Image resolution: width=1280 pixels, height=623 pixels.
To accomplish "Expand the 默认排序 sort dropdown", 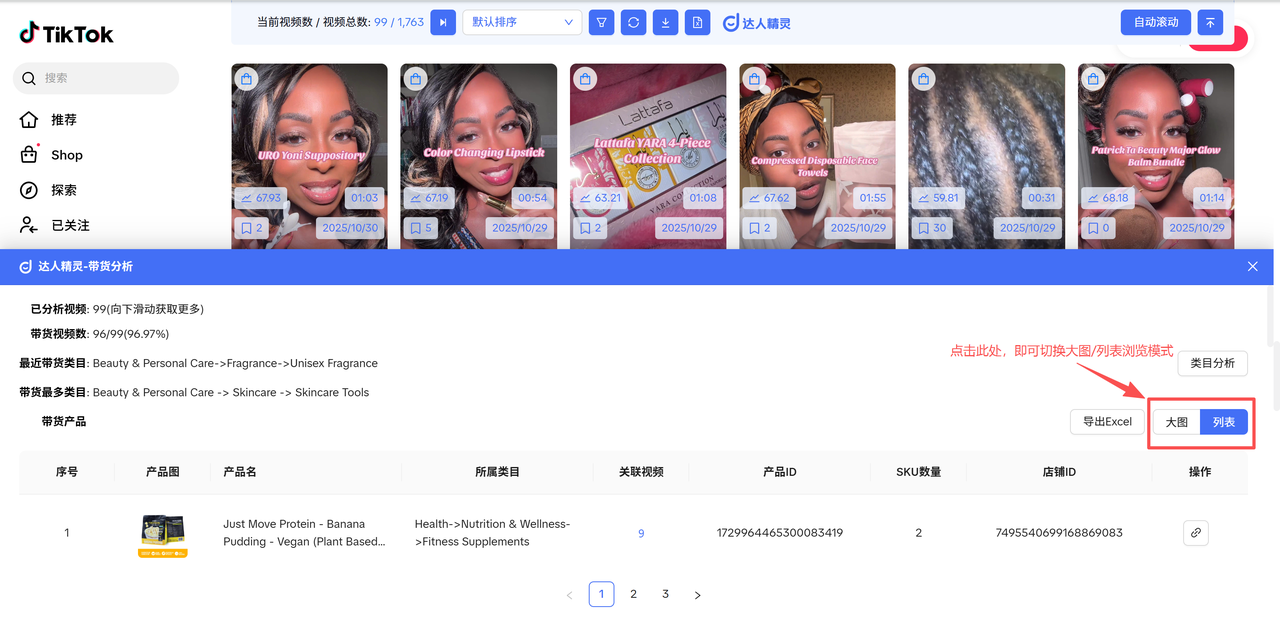I will [x=522, y=22].
